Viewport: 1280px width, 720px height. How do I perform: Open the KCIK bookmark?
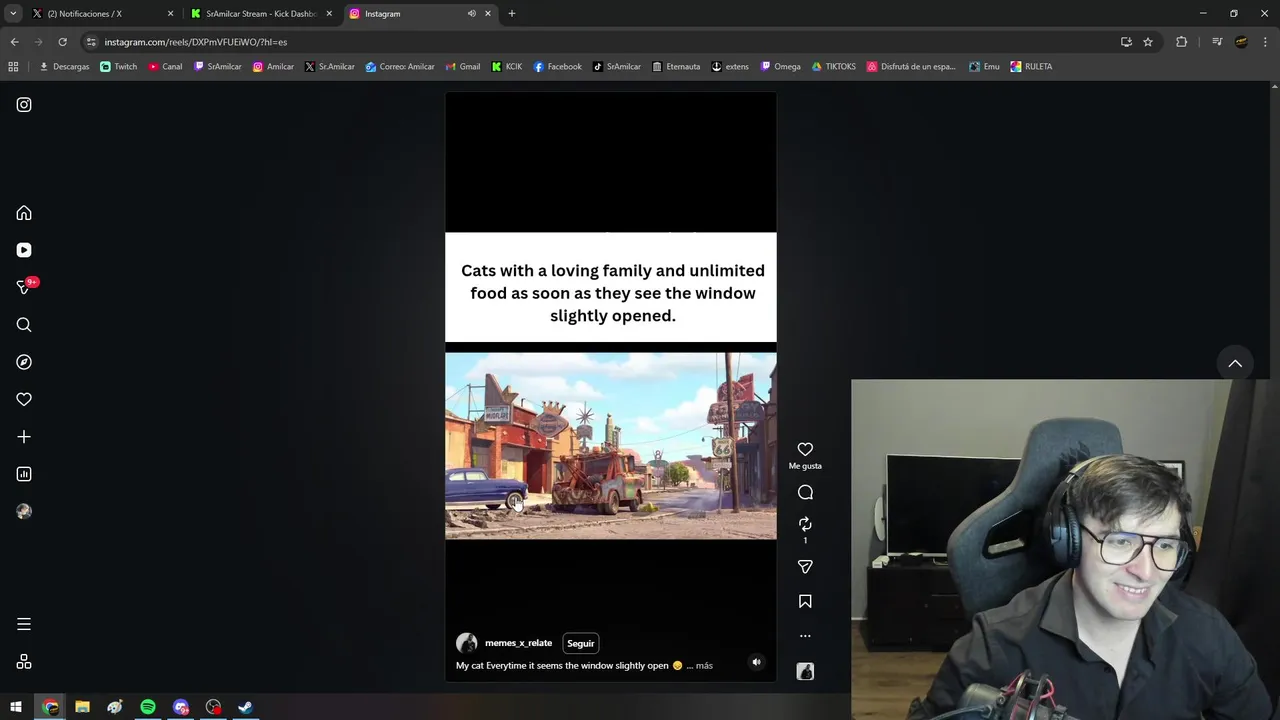click(506, 67)
